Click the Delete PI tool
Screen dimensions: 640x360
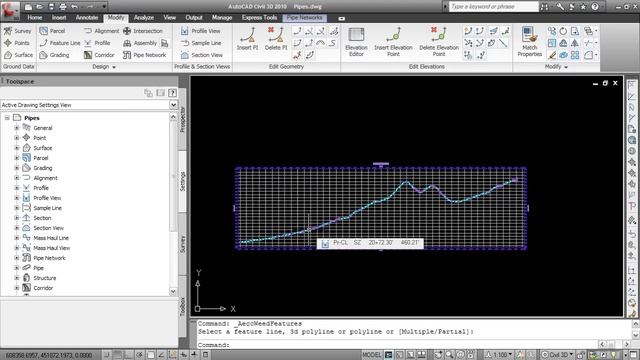click(x=276, y=39)
